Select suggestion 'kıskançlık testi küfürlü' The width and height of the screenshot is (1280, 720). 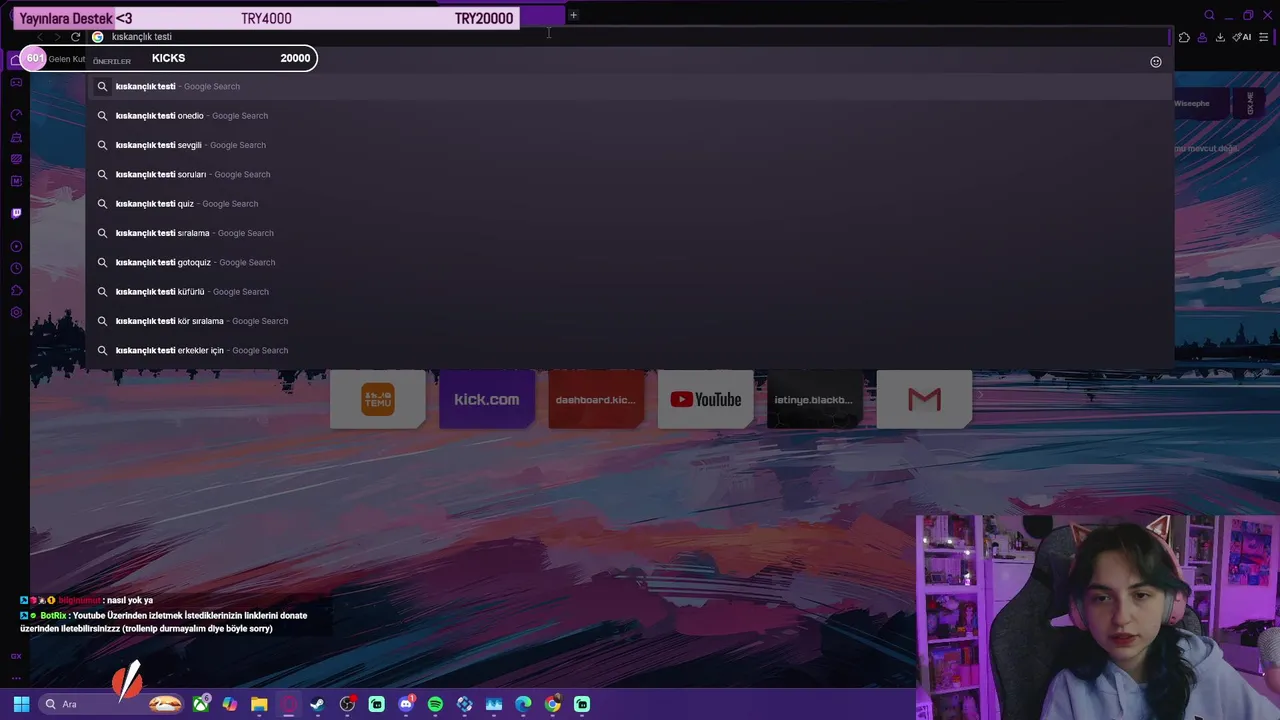(629, 292)
